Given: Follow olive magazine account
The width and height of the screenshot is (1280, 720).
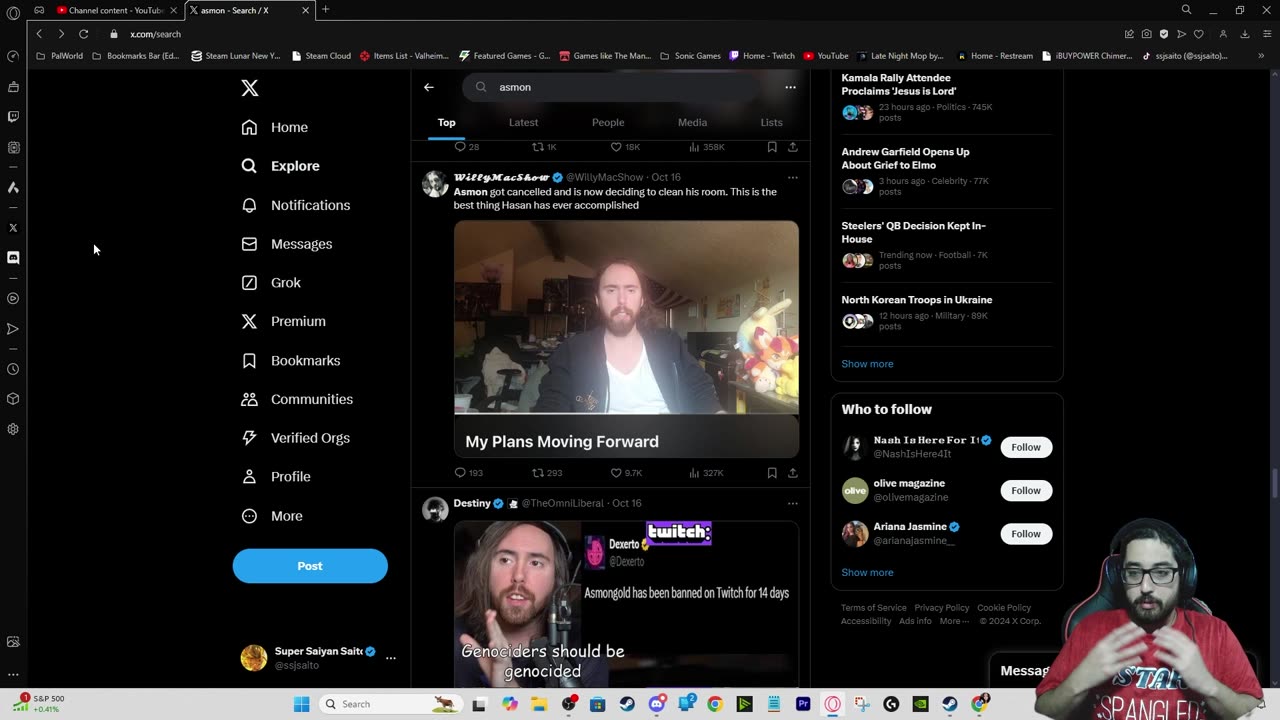Looking at the screenshot, I should 1026,490.
